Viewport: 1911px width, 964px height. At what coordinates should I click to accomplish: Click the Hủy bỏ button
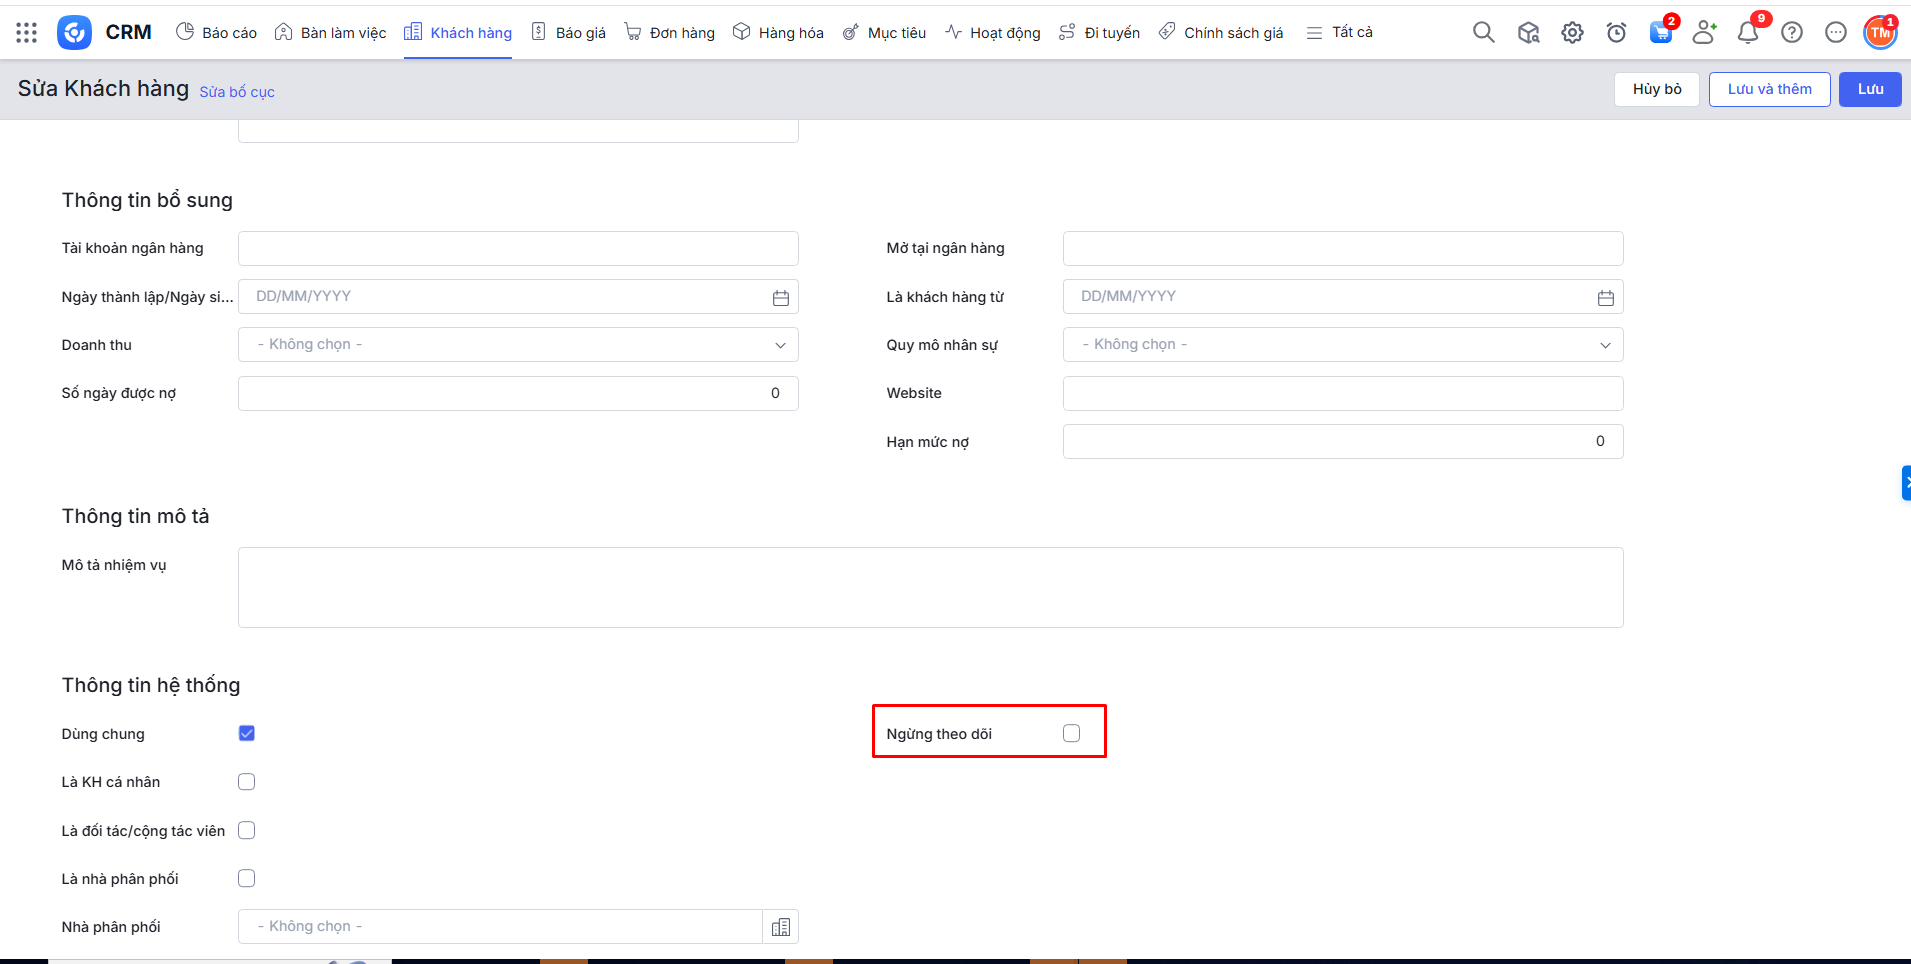tap(1656, 89)
